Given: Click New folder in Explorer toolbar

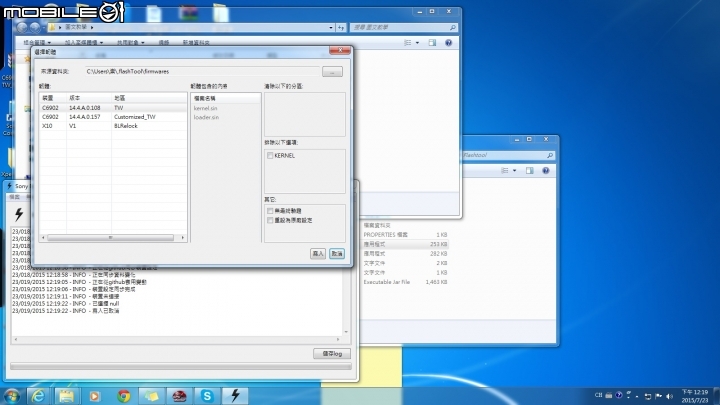Looking at the screenshot, I should (x=196, y=43).
